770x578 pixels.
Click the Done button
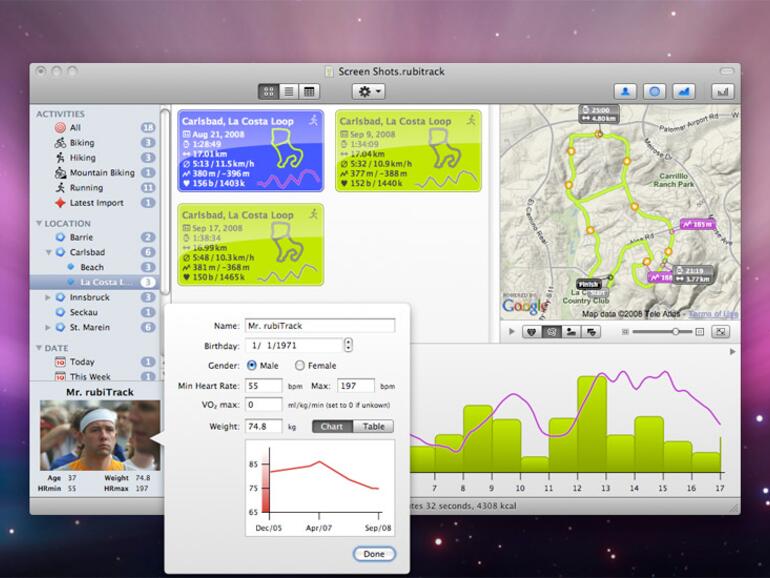click(x=374, y=554)
